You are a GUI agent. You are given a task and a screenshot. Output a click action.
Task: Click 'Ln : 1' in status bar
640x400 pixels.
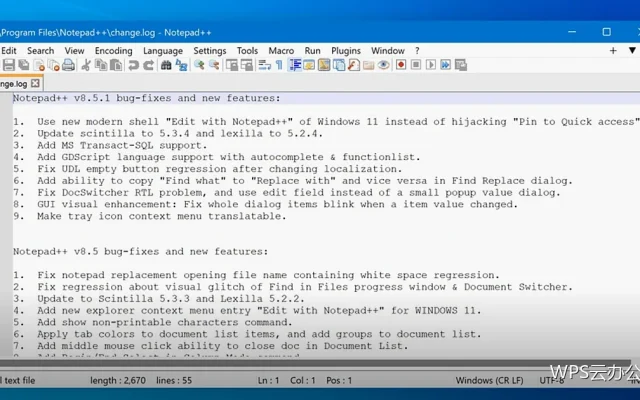pos(269,380)
